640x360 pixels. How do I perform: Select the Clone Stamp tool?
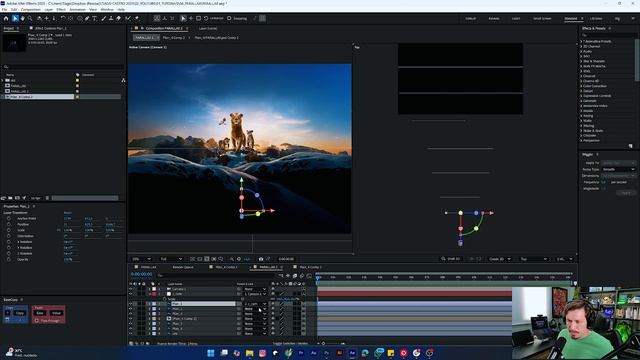111,18
